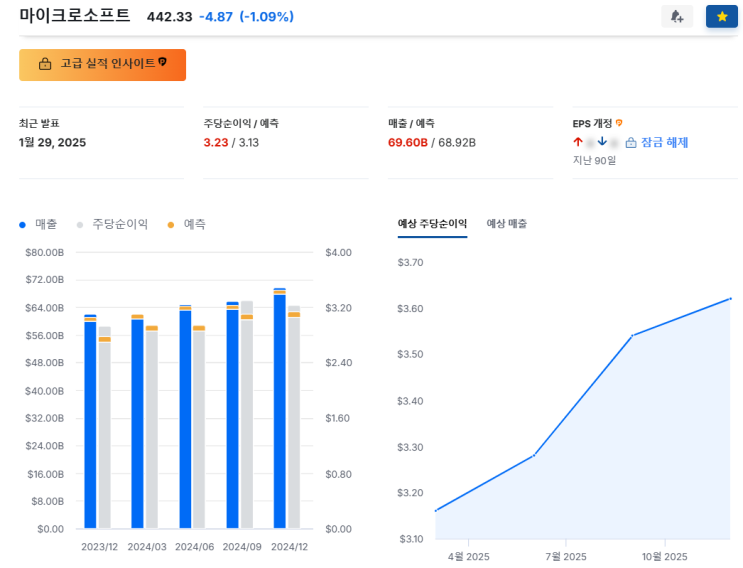Screen dimensions: 743x568
Task: Click the blue revenue bar for 2024/03
Action: click(x=137, y=421)
